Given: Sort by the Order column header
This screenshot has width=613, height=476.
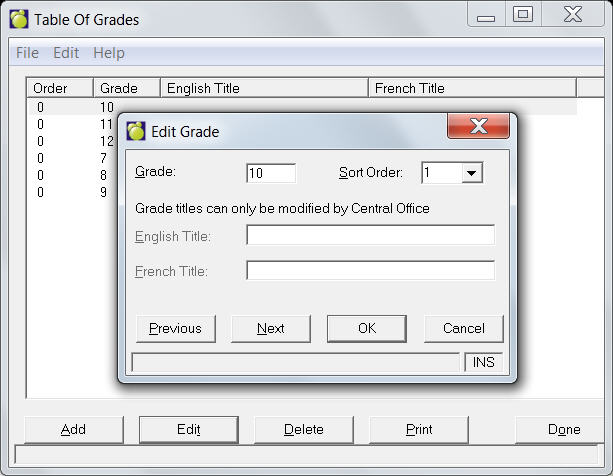Looking at the screenshot, I should pos(59,88).
